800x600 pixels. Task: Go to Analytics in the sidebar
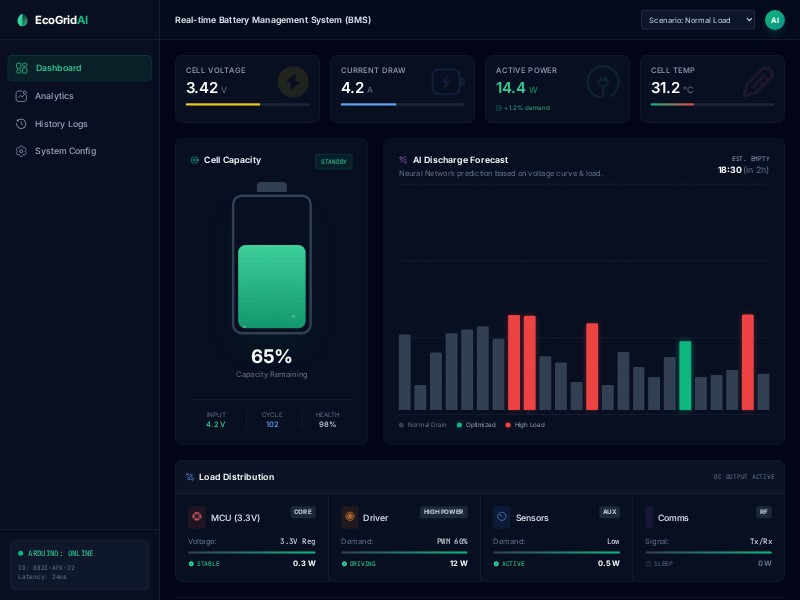coord(54,96)
